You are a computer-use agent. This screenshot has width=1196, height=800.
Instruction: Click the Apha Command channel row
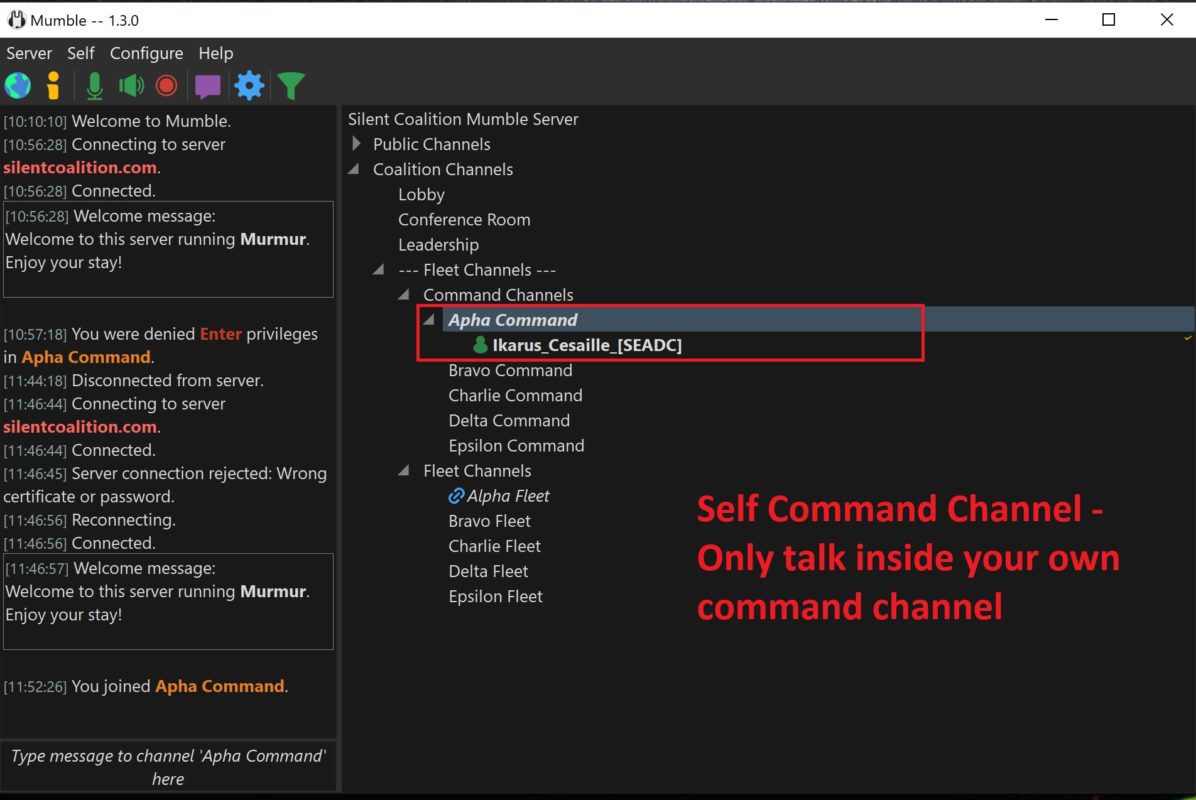coord(818,320)
